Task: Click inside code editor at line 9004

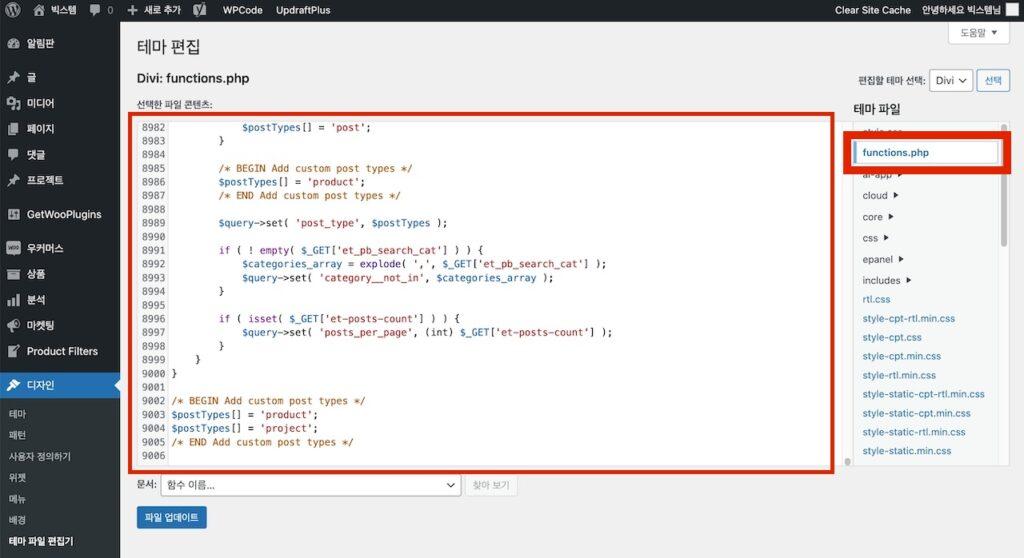Action: (244, 429)
